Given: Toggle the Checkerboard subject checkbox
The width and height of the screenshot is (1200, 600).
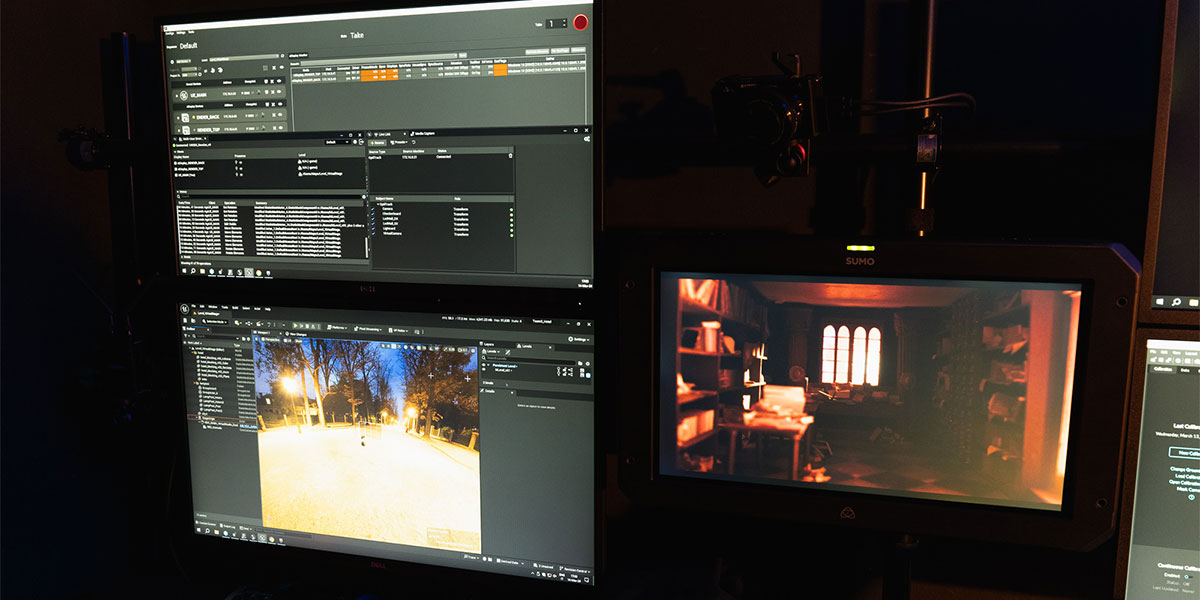Looking at the screenshot, I should click(375, 214).
